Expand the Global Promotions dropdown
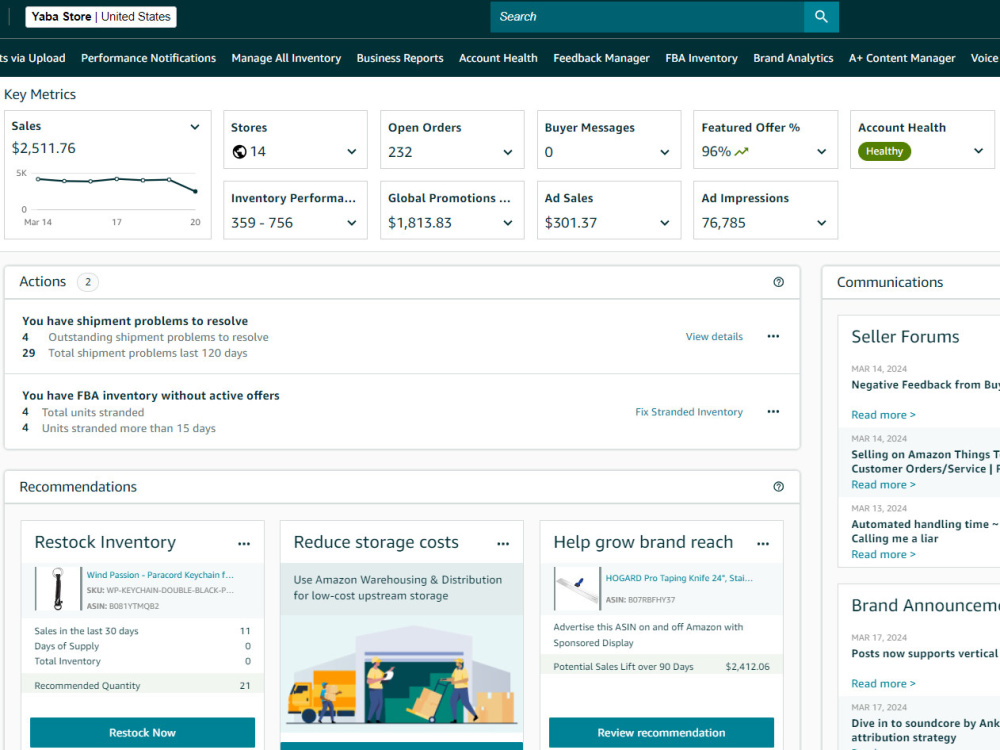 (x=508, y=223)
